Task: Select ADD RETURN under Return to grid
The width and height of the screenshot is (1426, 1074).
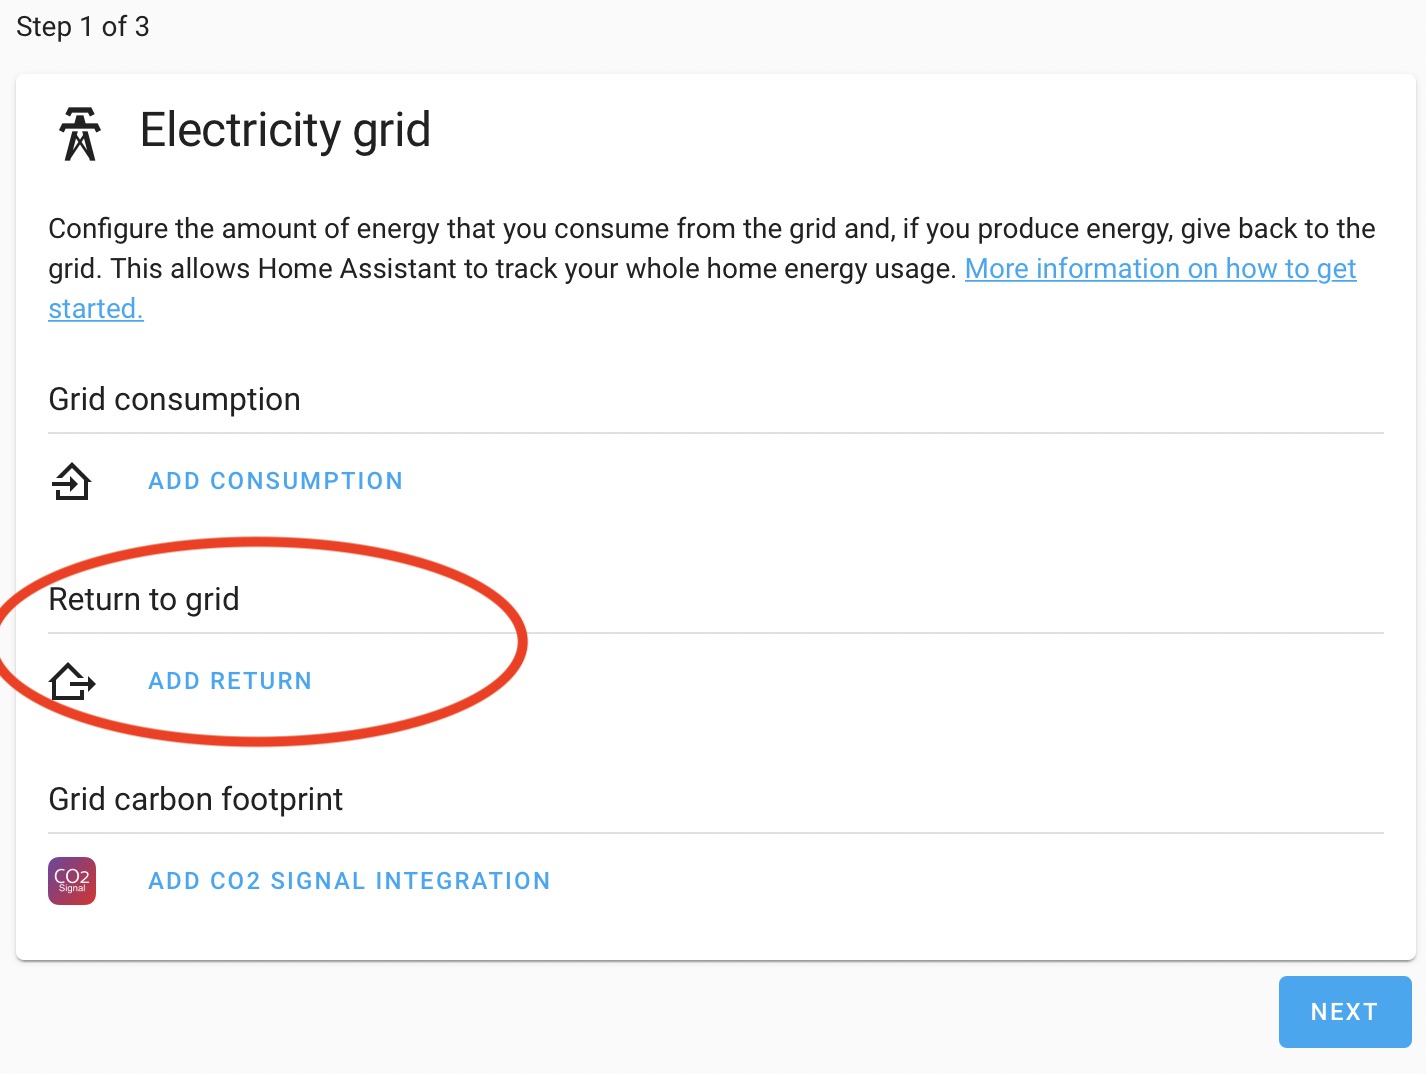Action: click(230, 681)
